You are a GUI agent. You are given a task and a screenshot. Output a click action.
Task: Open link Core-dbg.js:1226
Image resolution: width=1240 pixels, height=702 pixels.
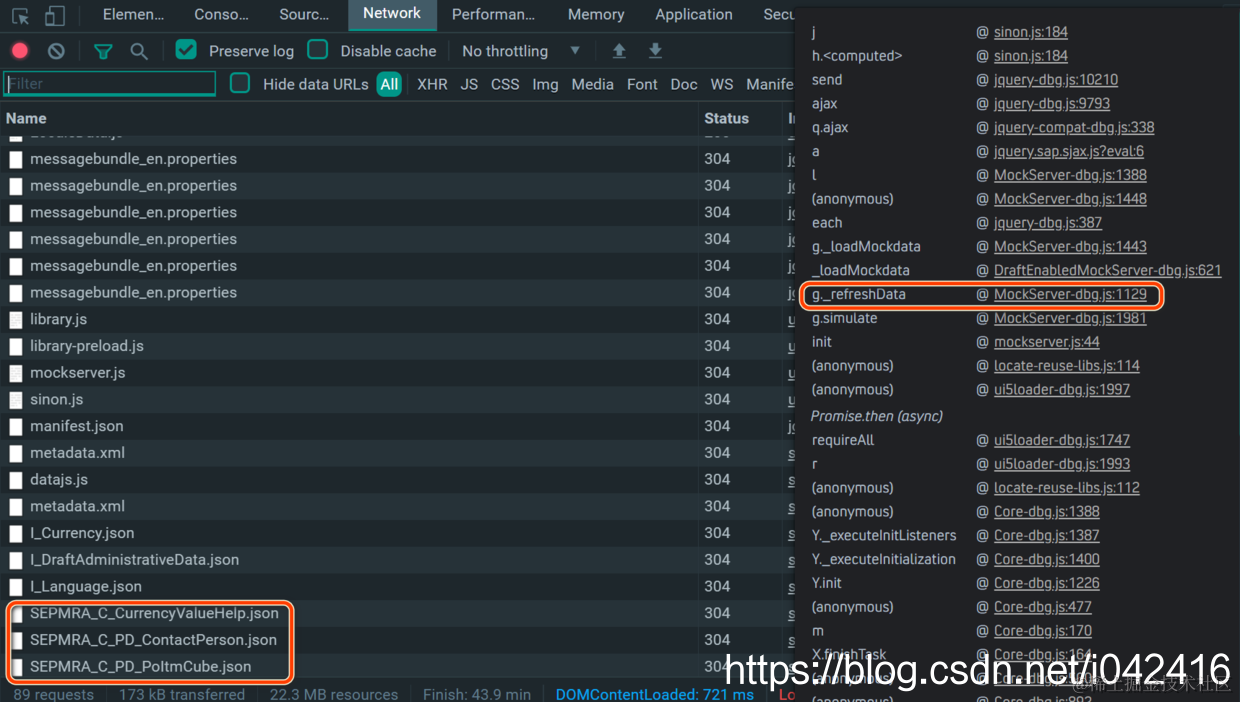click(1046, 583)
